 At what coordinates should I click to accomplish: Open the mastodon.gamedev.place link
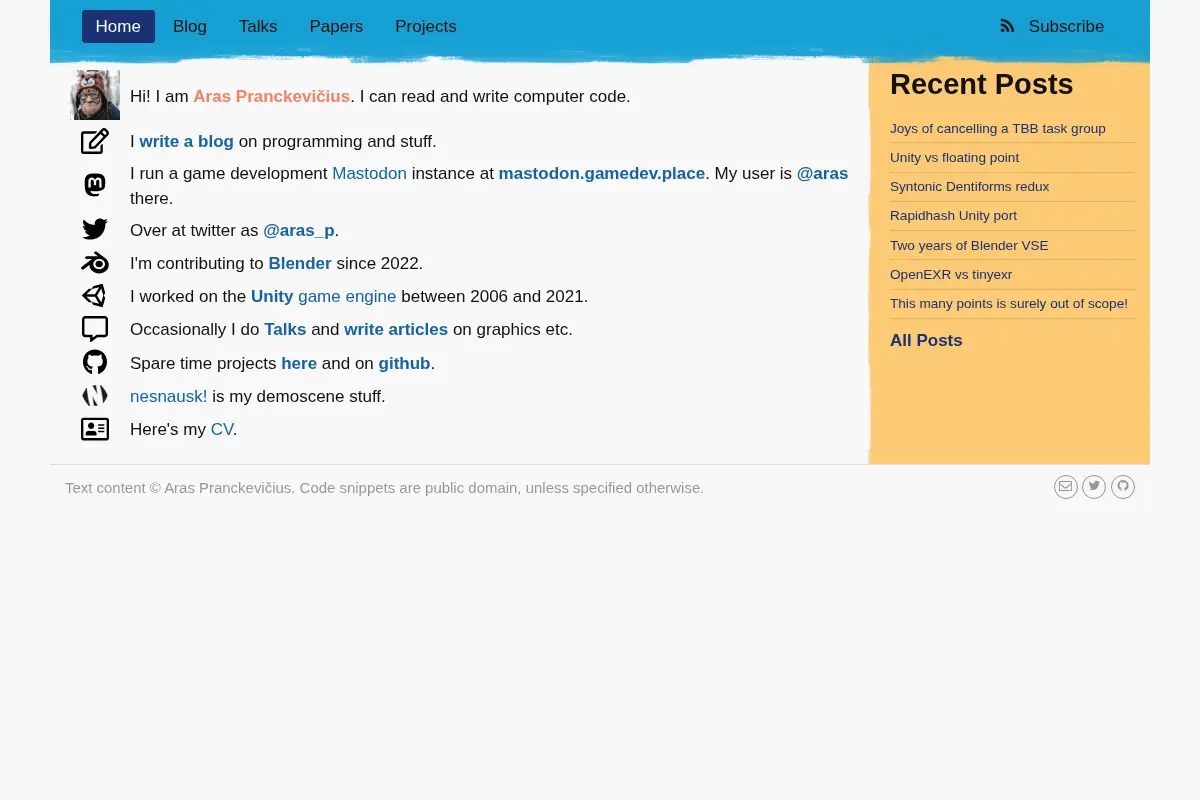pos(602,174)
